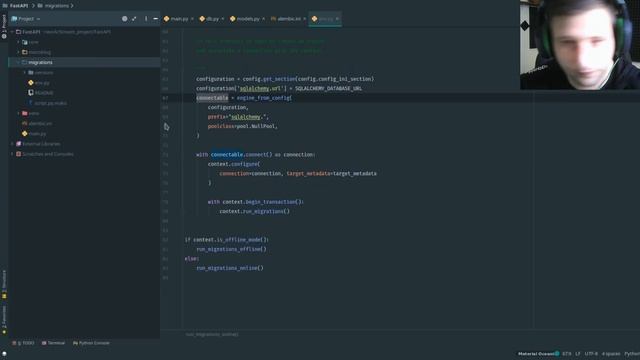Click run_migrations_online breadcrumb under editor
640x360 pixels.
tap(212, 334)
